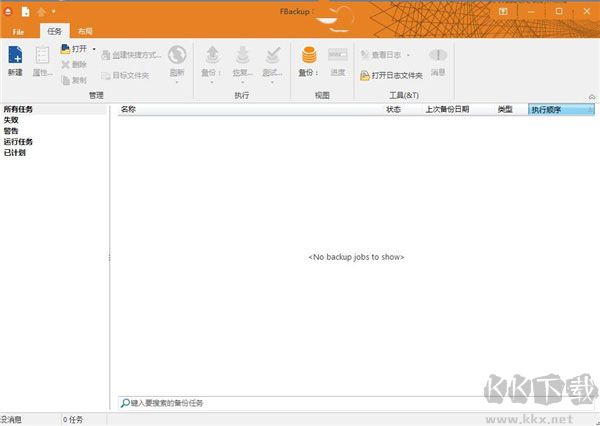Open the 属性 properties icon

42,55
